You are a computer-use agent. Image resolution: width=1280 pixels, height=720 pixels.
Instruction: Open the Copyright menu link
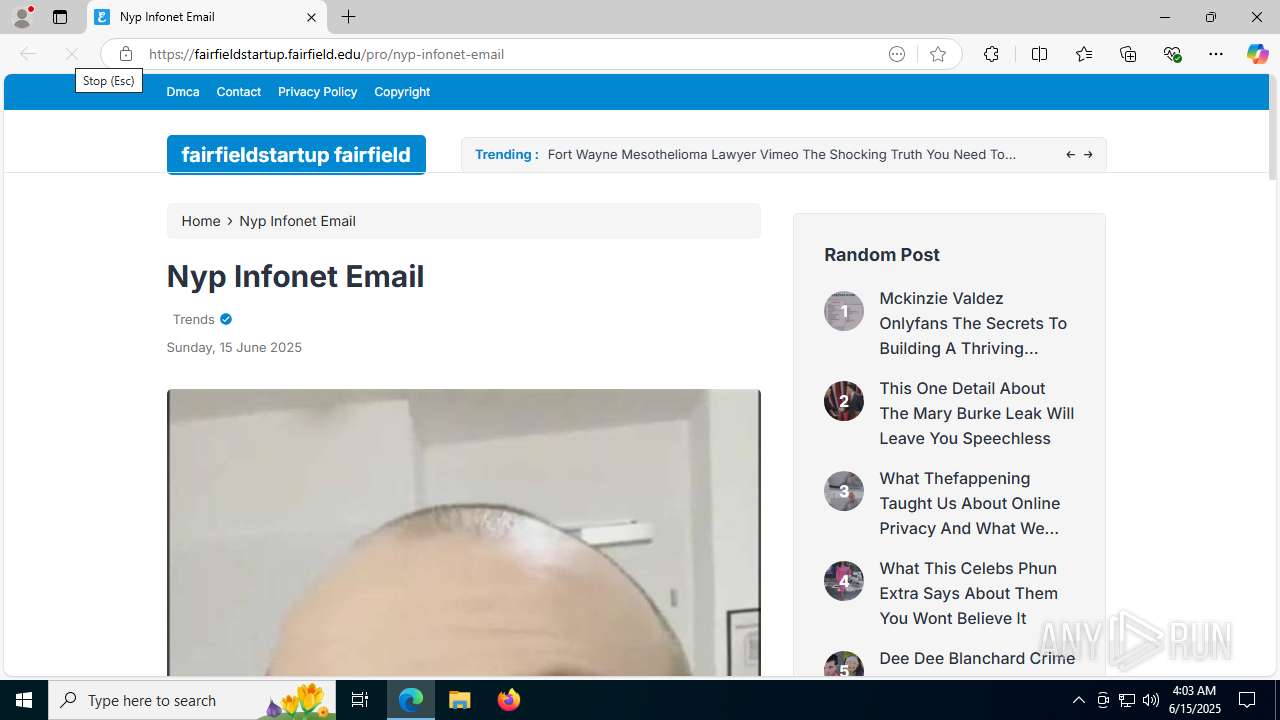(x=402, y=92)
